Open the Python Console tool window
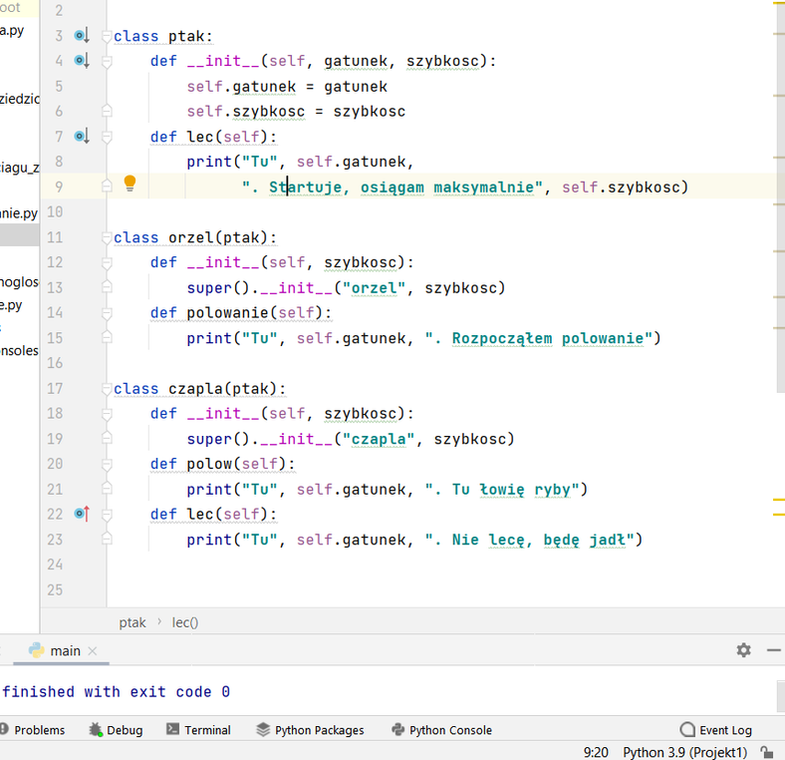Image resolution: width=785 pixels, height=760 pixels. click(442, 730)
